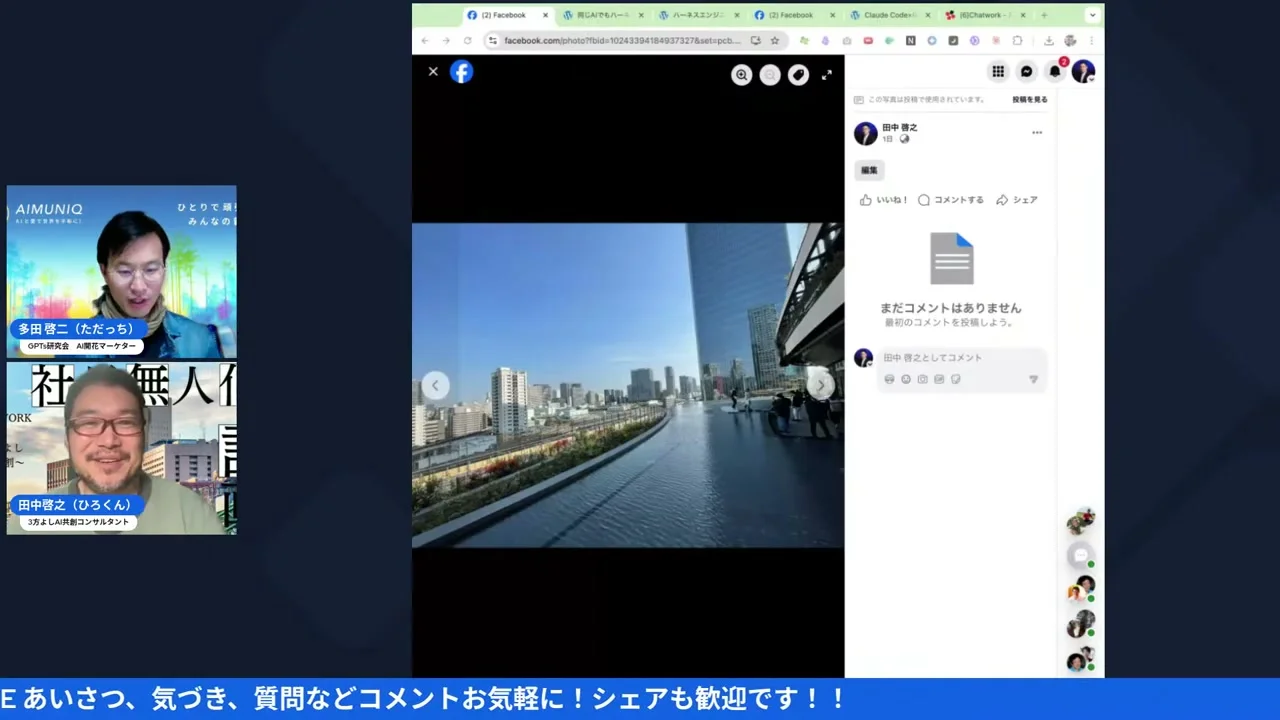1280x720 pixels.
Task: Add a sticker to the comment
Action: (x=955, y=379)
